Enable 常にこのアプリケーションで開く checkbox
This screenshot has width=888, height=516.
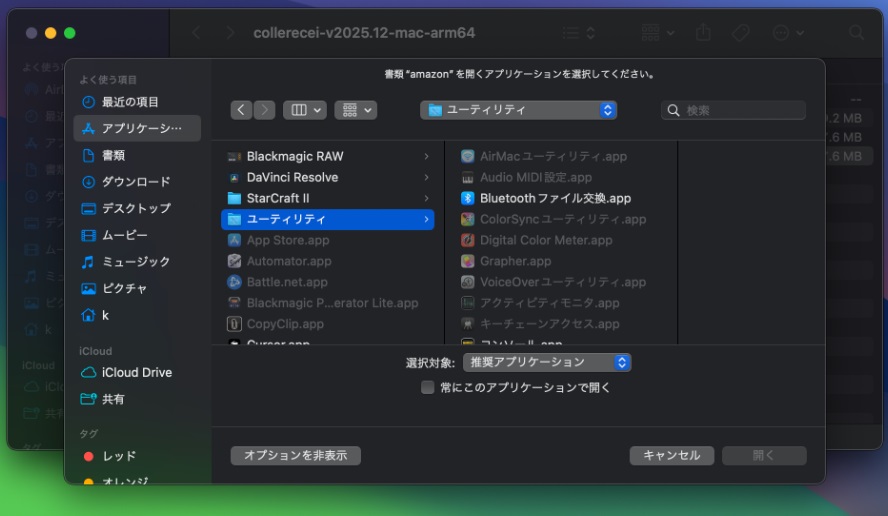click(428, 387)
